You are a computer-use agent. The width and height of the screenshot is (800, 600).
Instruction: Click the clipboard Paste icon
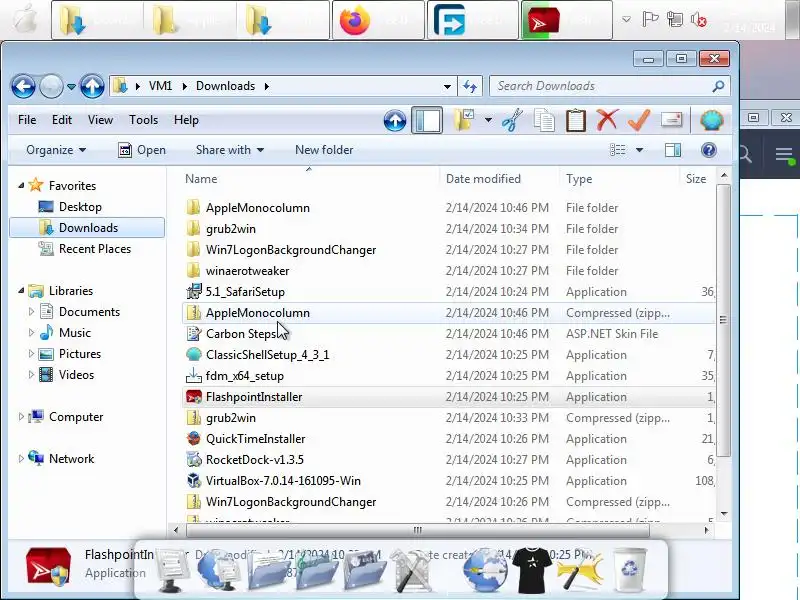click(576, 120)
